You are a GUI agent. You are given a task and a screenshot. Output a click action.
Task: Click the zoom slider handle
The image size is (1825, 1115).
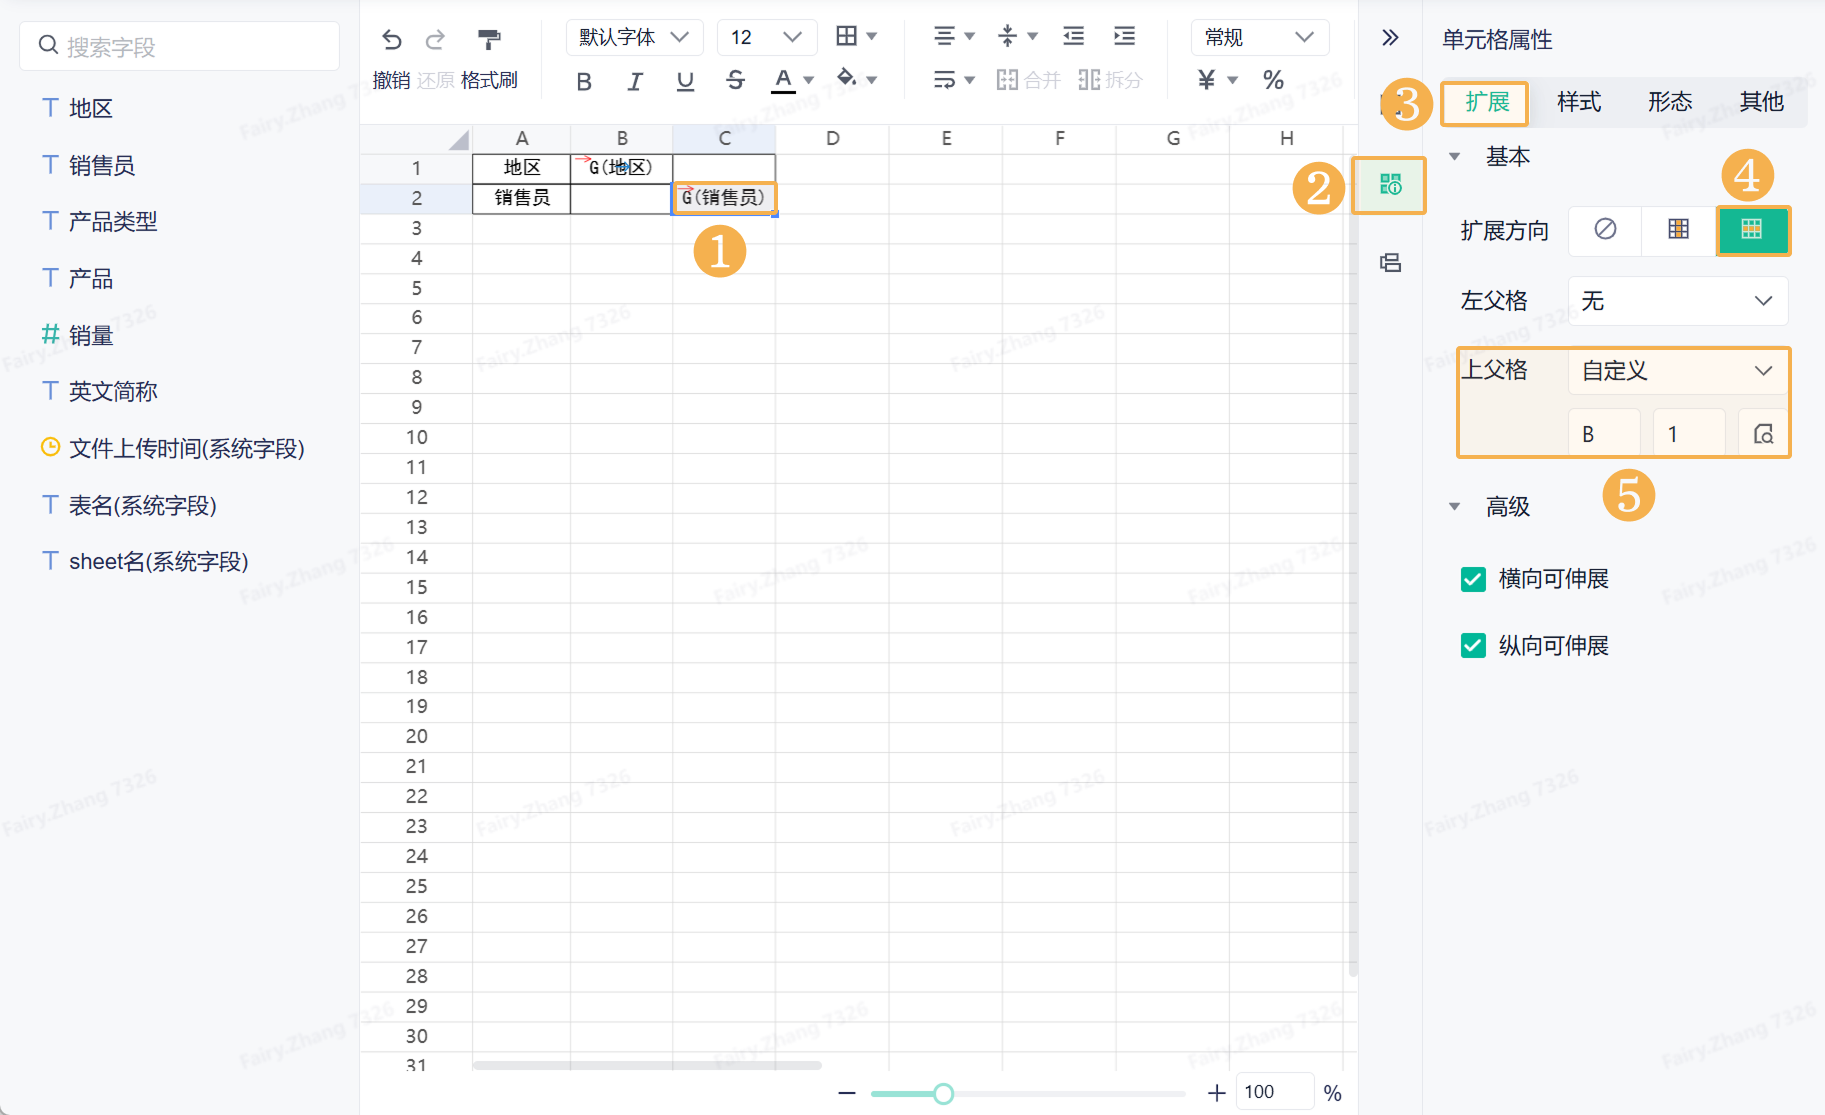tap(943, 1094)
